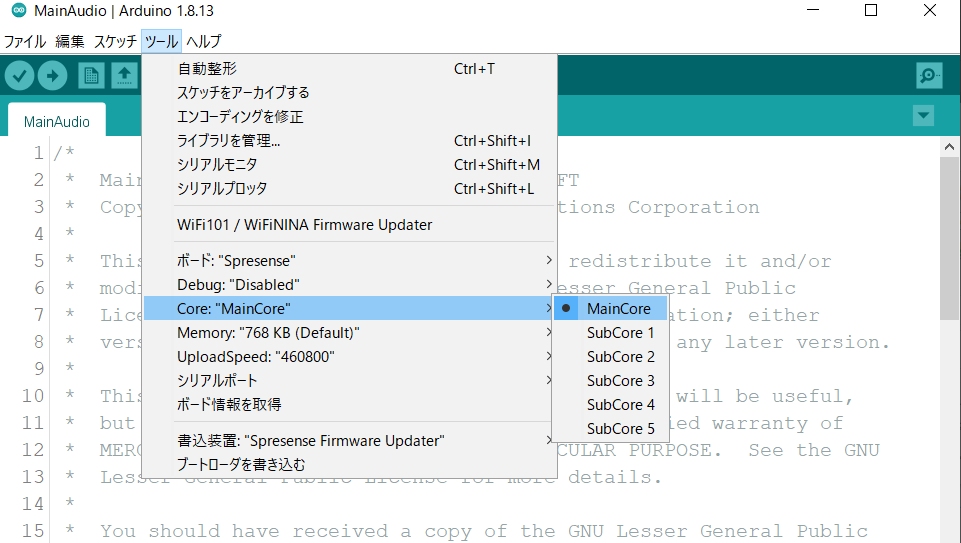The height and width of the screenshot is (543, 961).
Task: Click the vertical scrollbar thumb
Action: click(949, 238)
